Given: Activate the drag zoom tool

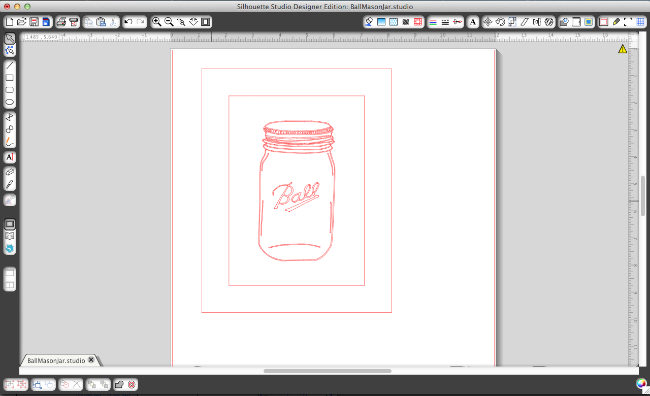Looking at the screenshot, I should tap(194, 22).
